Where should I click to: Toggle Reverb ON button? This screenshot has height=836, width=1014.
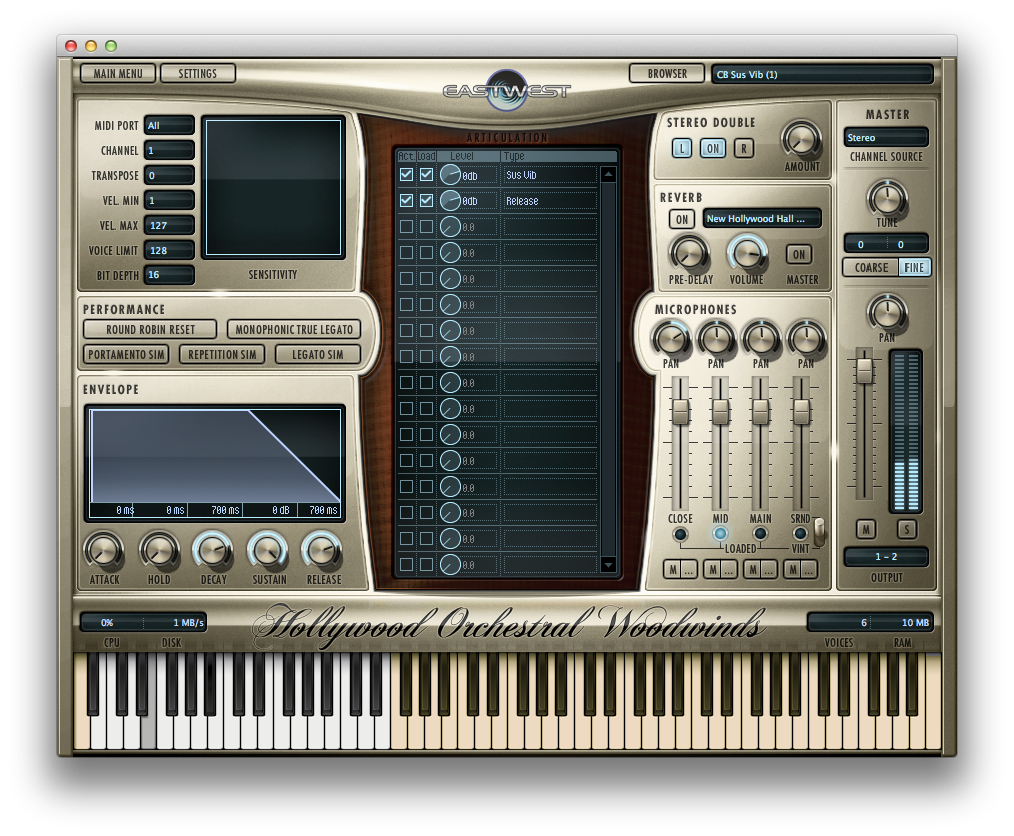pos(682,219)
